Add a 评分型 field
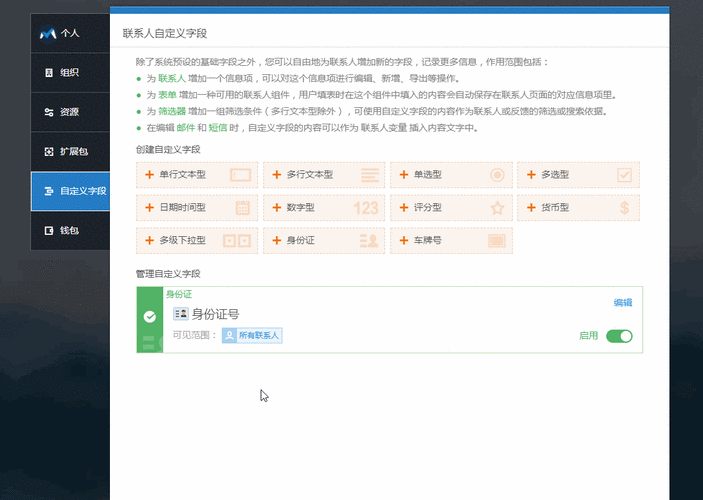Image resolution: width=703 pixels, height=500 pixels. [451, 208]
